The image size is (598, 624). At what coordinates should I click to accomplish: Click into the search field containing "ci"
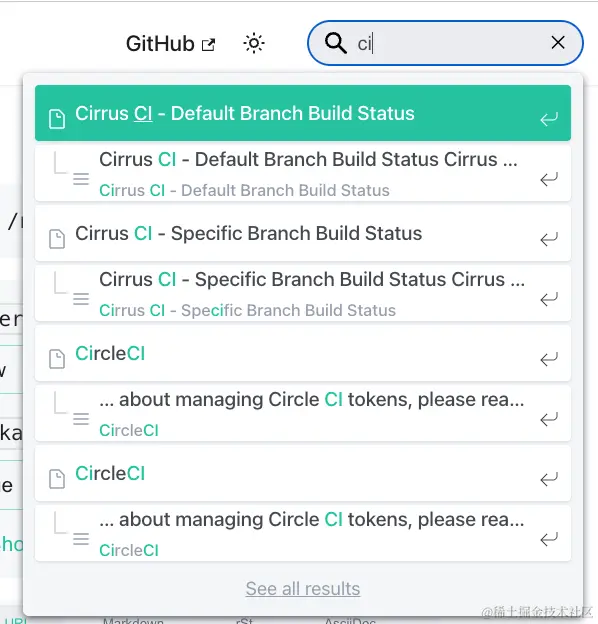[x=445, y=43]
